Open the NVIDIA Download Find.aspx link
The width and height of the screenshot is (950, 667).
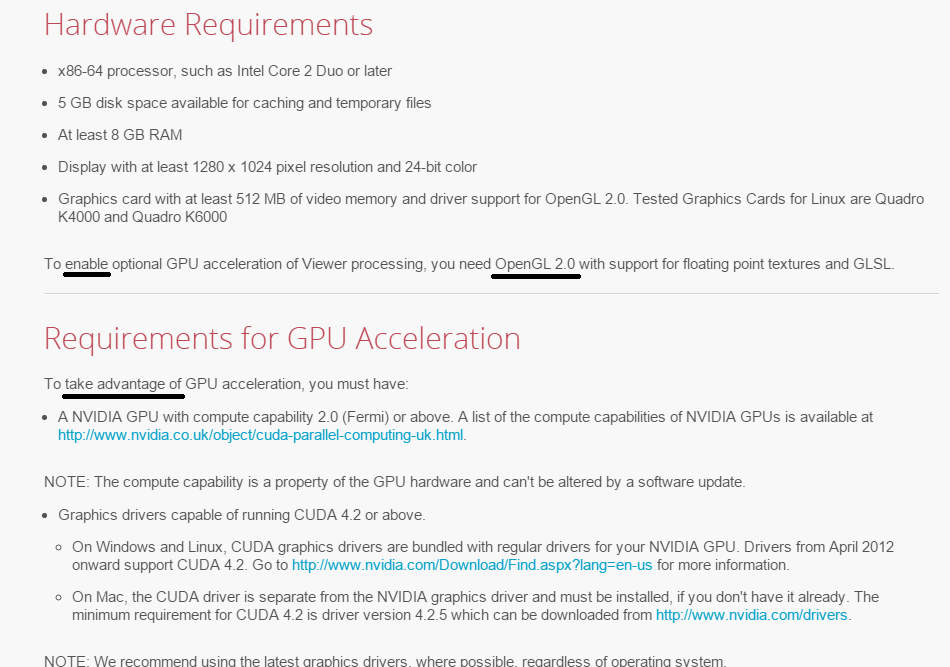[472, 565]
